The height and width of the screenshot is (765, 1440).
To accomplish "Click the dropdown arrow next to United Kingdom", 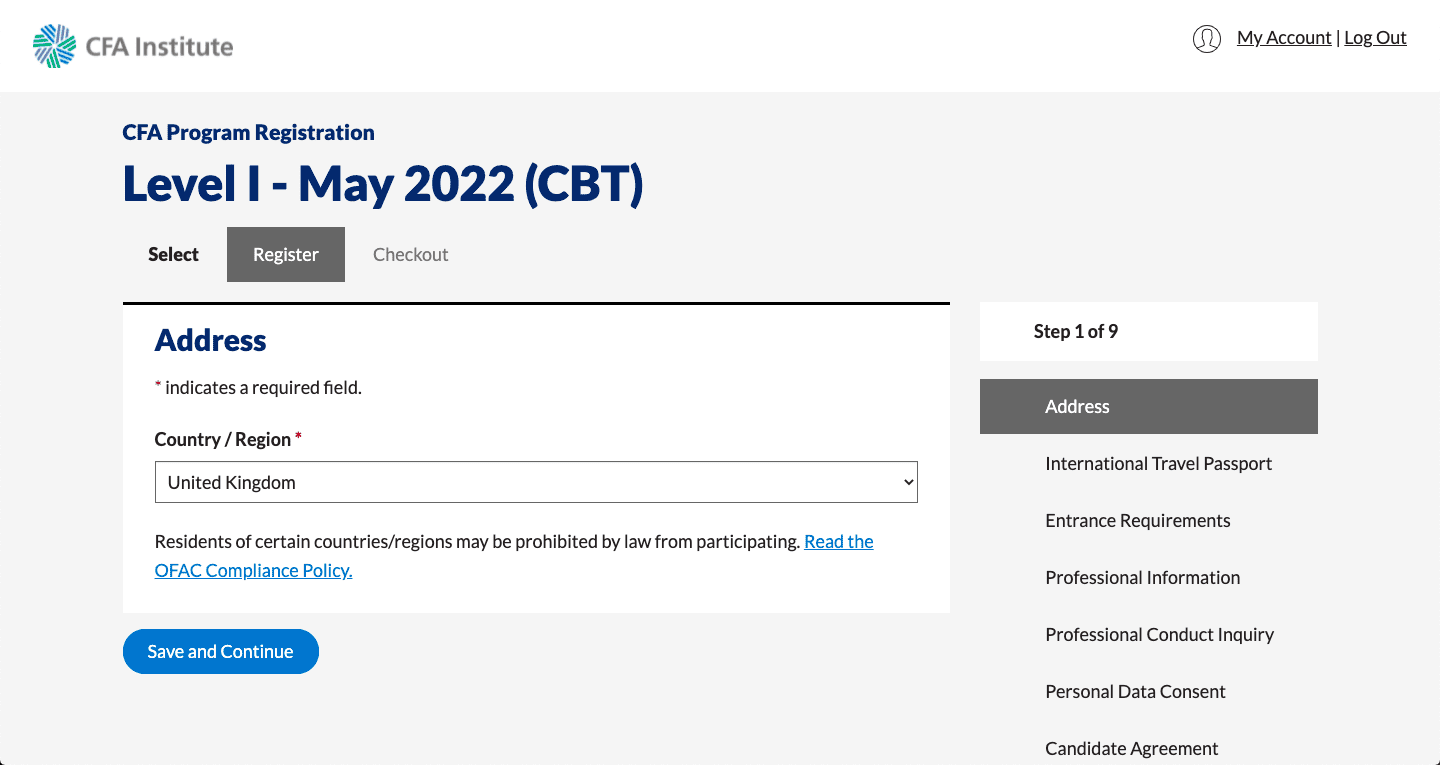I will tap(908, 482).
